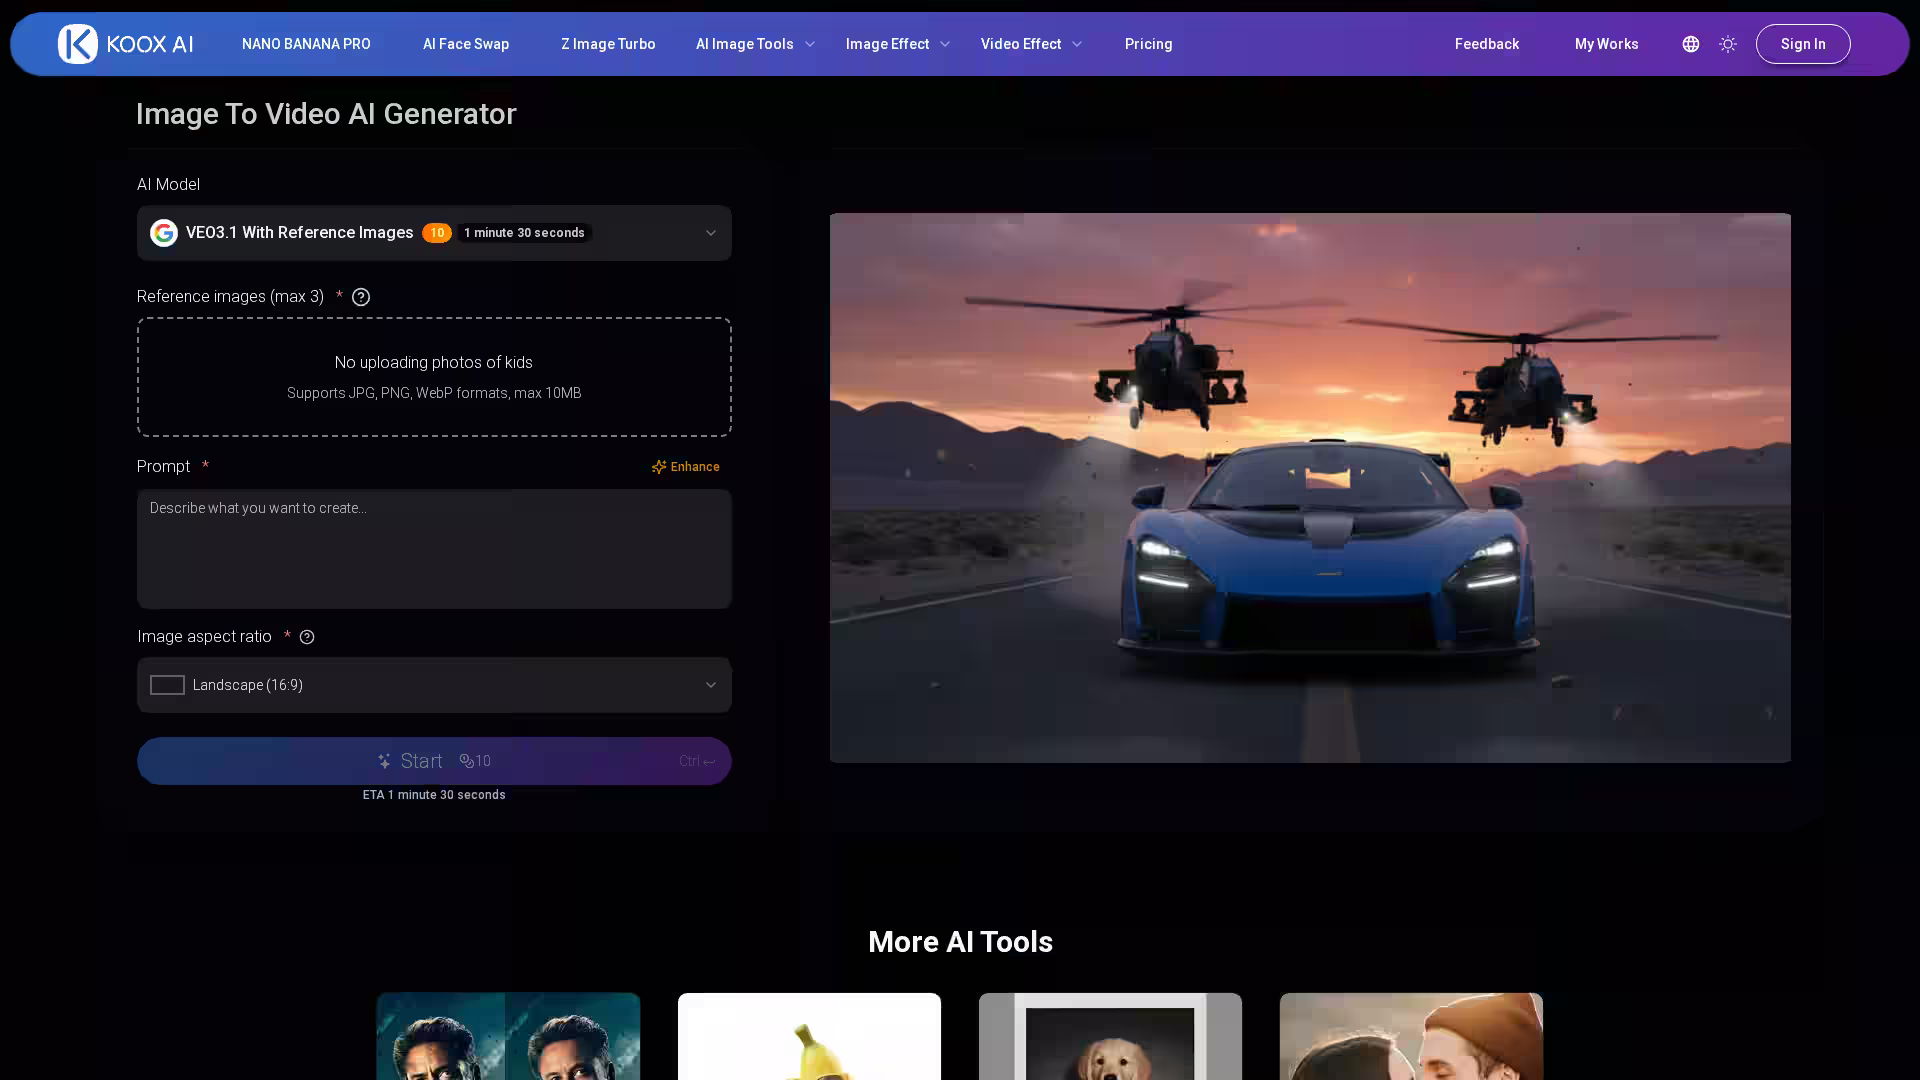Open the Pricing page link
The width and height of the screenshot is (1920, 1080).
tap(1148, 44)
